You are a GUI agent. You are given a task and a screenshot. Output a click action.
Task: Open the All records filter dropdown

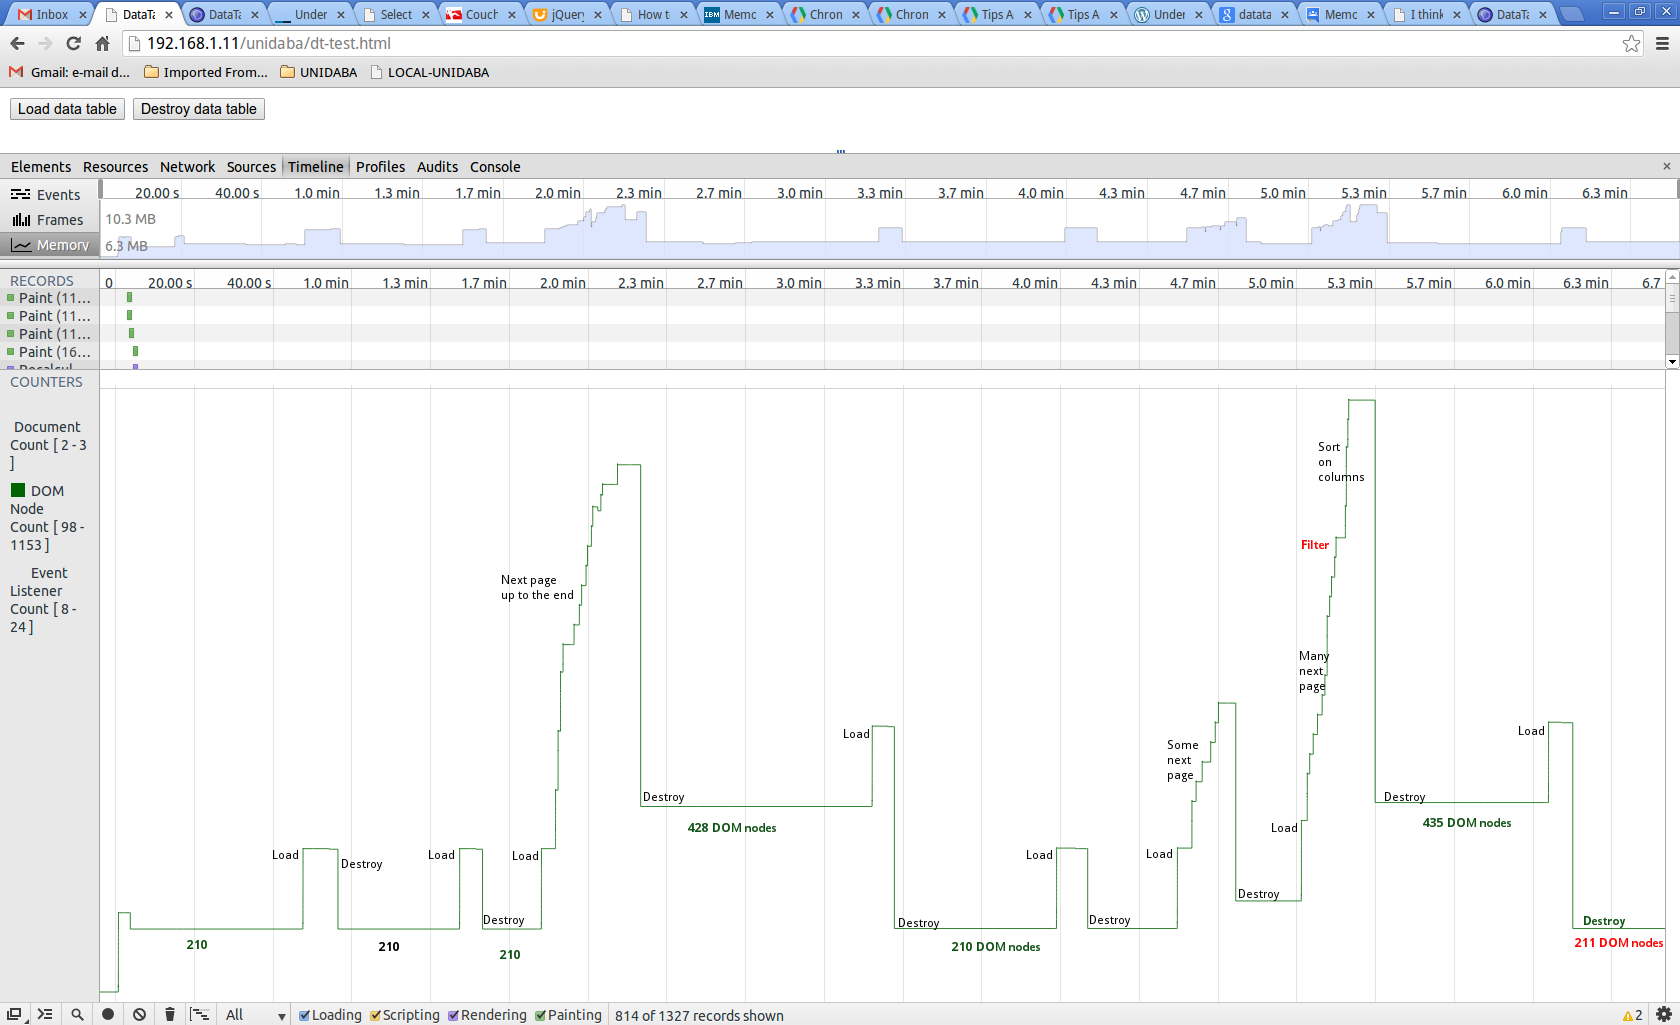pos(255,1015)
